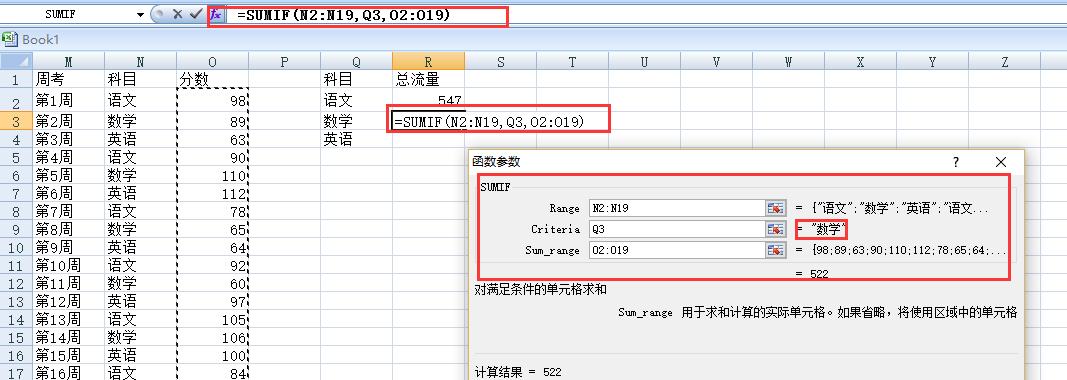Click the 总流量 header cell

point(429,80)
